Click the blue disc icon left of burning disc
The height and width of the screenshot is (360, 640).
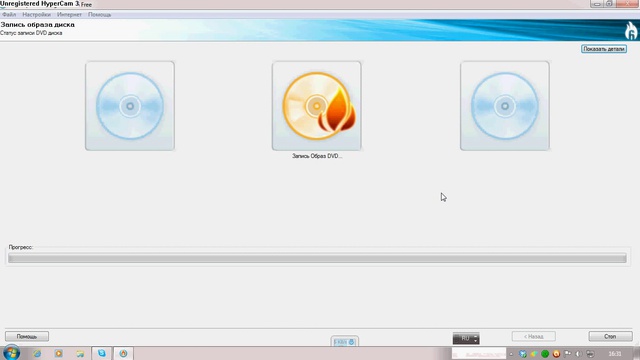tap(130, 106)
